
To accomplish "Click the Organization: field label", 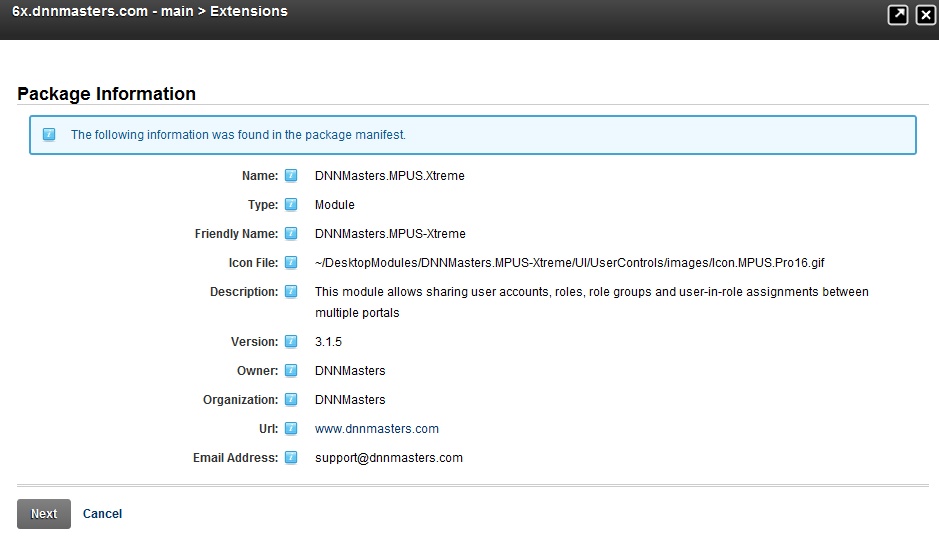I will coord(241,399).
